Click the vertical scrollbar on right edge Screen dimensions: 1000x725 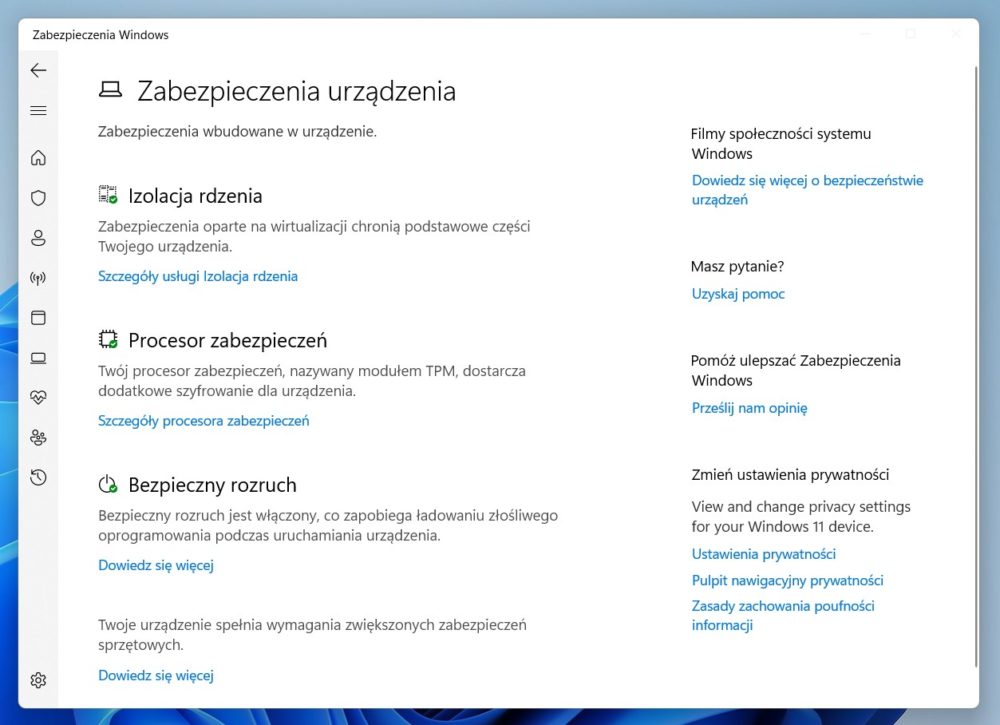[x=976, y=367]
